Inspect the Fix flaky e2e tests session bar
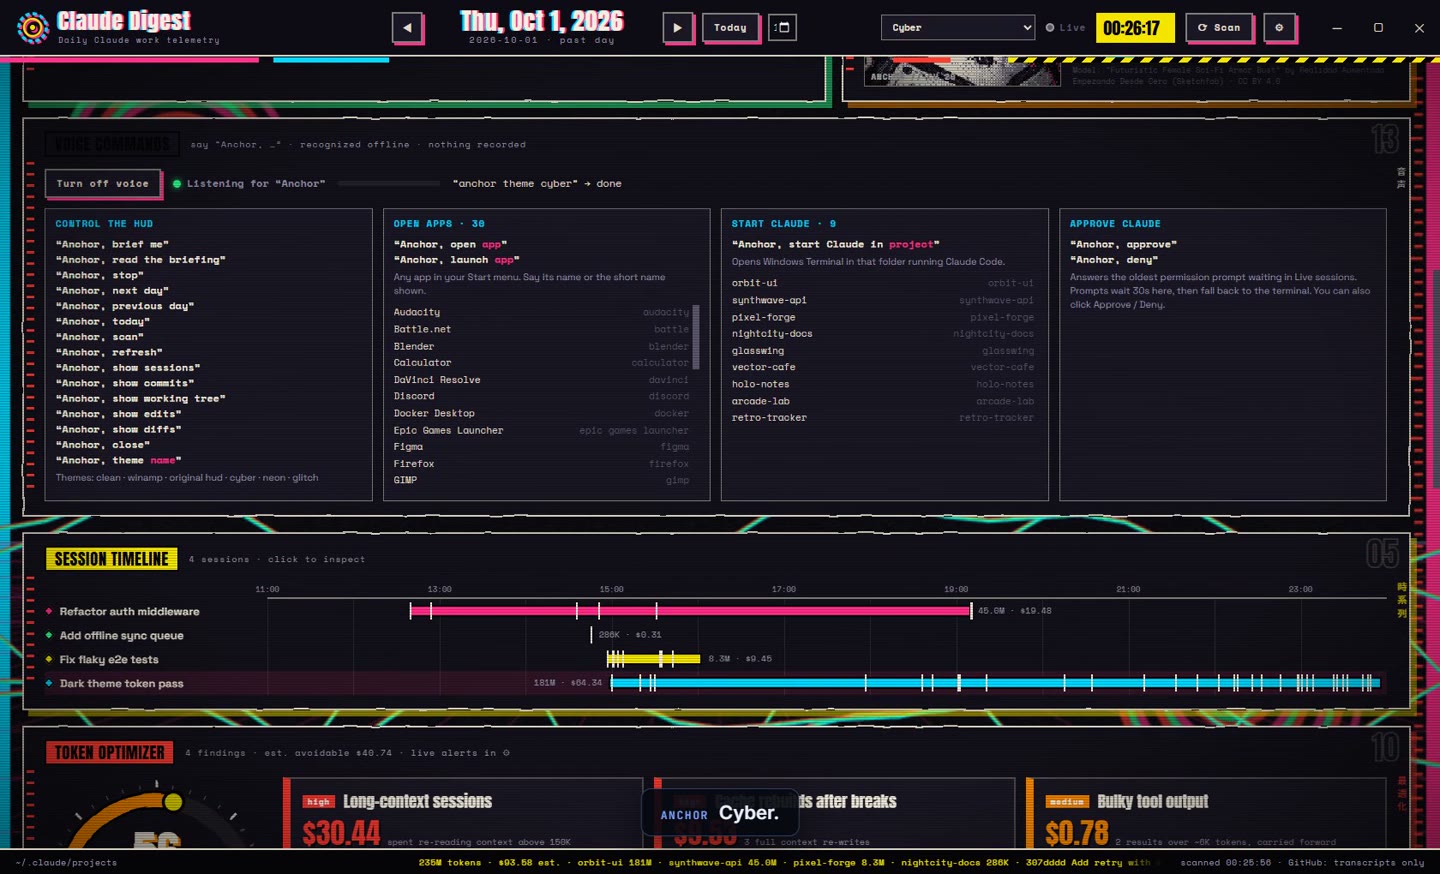 coord(654,659)
